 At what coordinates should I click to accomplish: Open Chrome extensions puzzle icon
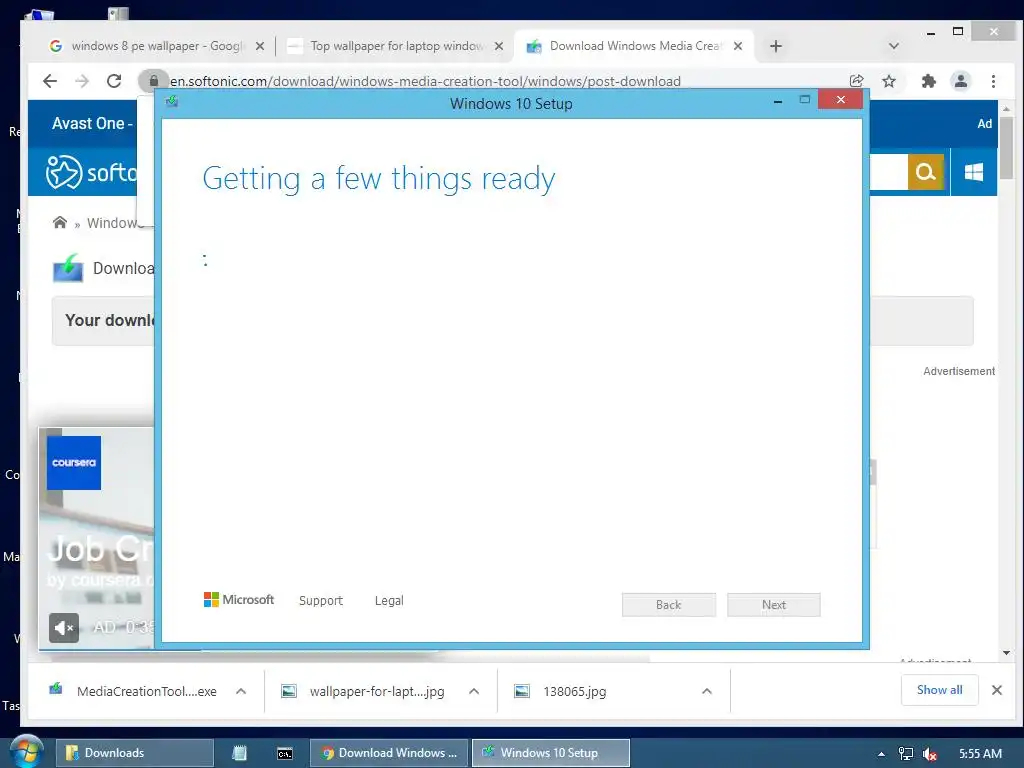click(928, 81)
